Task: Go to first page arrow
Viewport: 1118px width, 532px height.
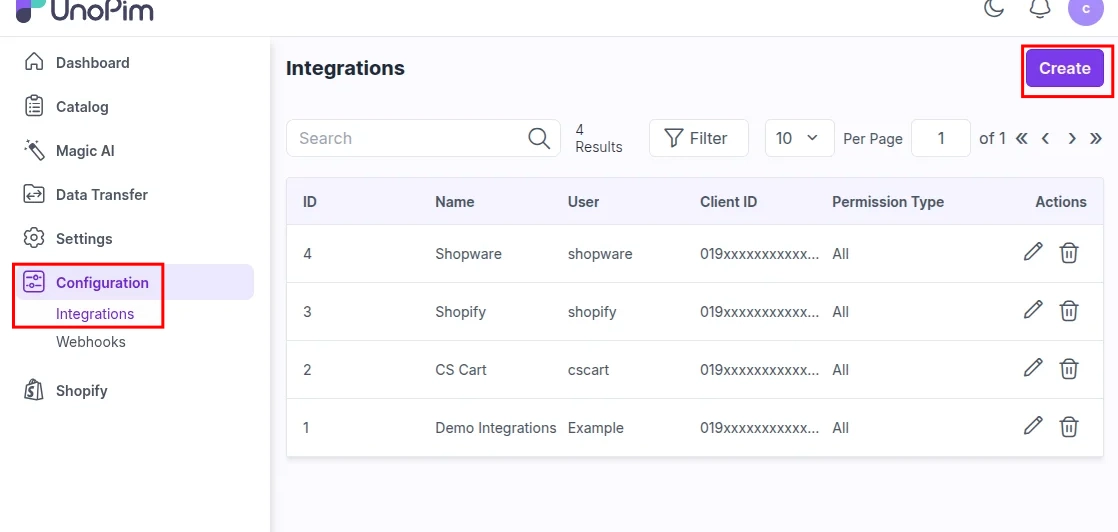Action: [x=1022, y=138]
